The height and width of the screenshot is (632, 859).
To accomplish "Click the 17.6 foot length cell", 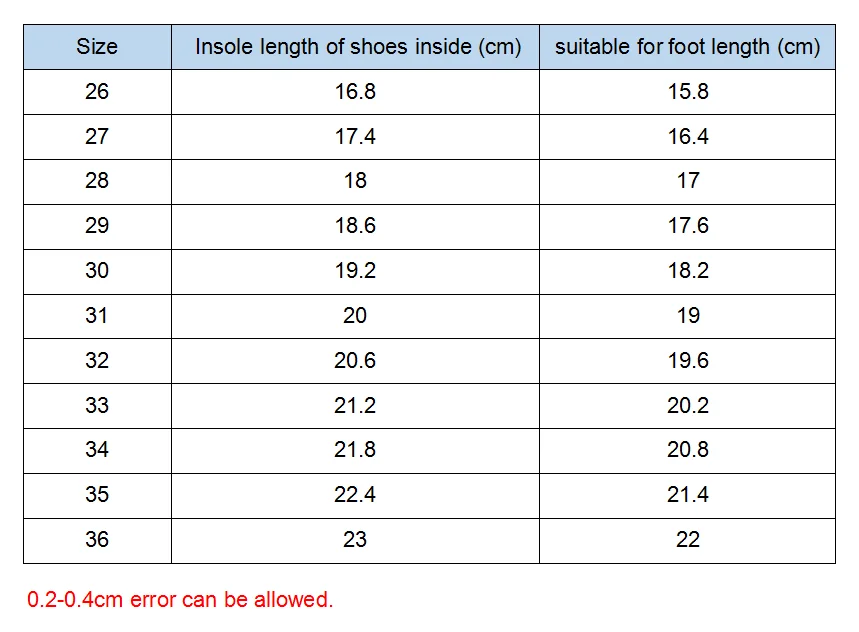I will click(x=688, y=225).
